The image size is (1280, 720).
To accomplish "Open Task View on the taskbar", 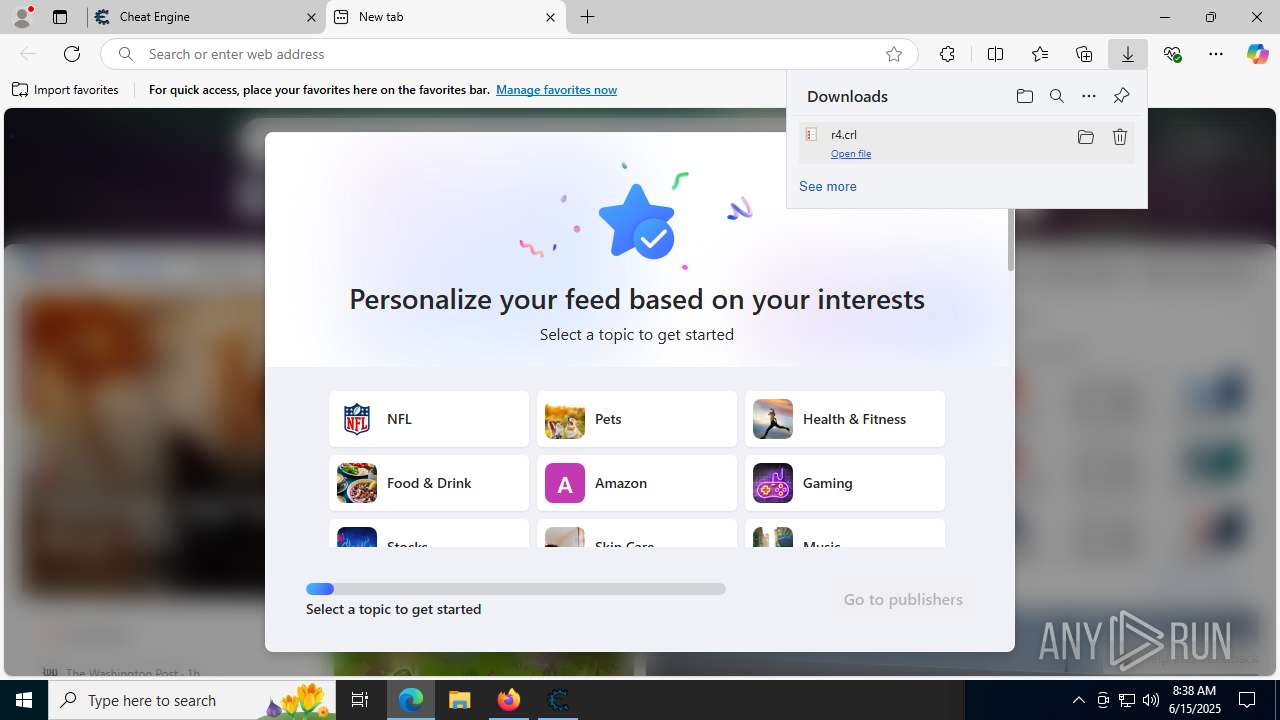I will 360,700.
